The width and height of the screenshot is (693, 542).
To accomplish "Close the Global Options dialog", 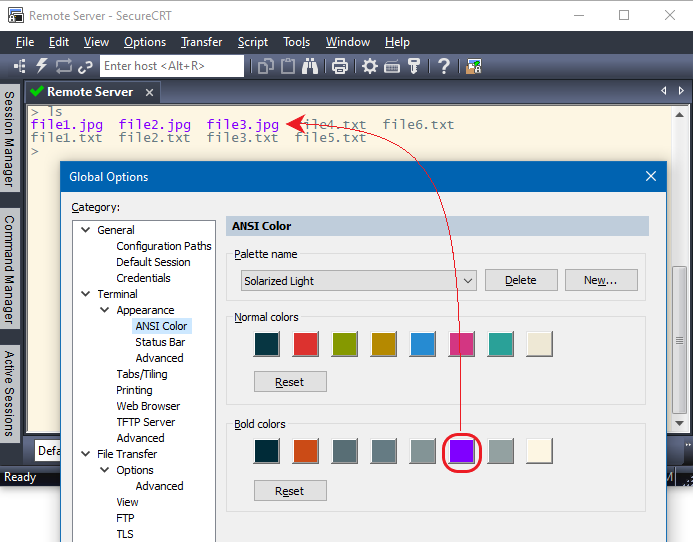I will (x=651, y=176).
